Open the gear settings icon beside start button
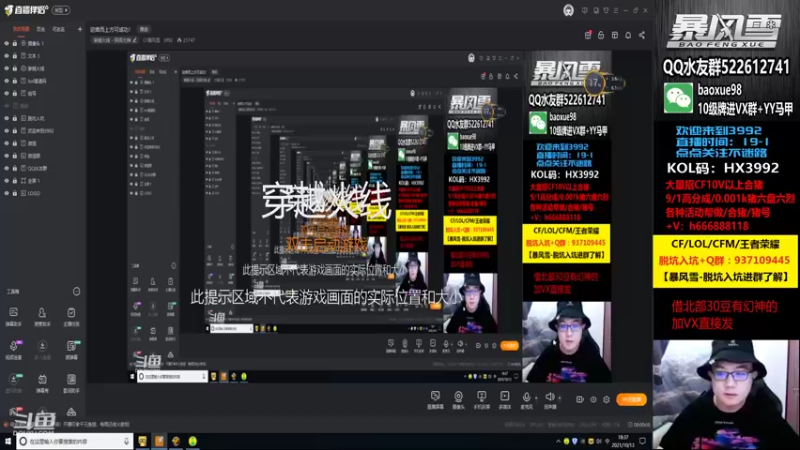 pyautogui.click(x=606, y=399)
